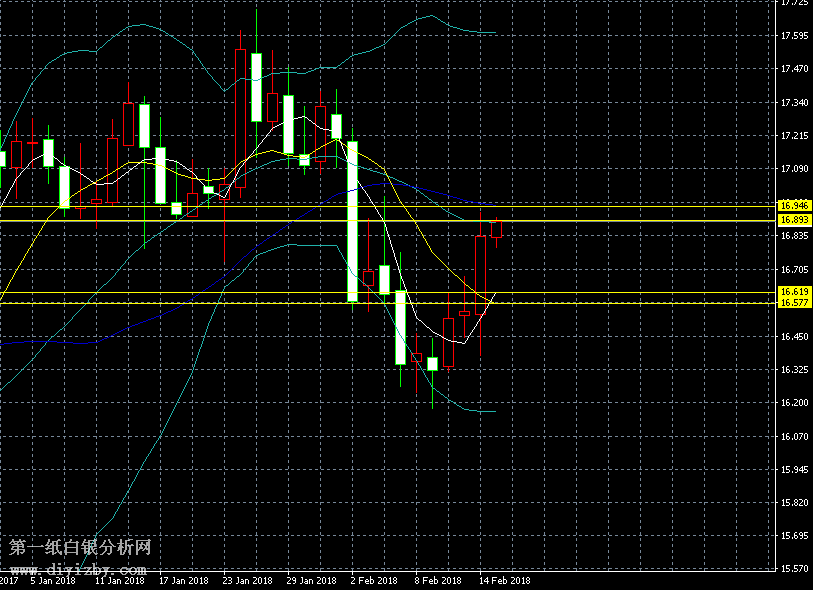Click the 17 Jan 2018 date label

click(183, 579)
